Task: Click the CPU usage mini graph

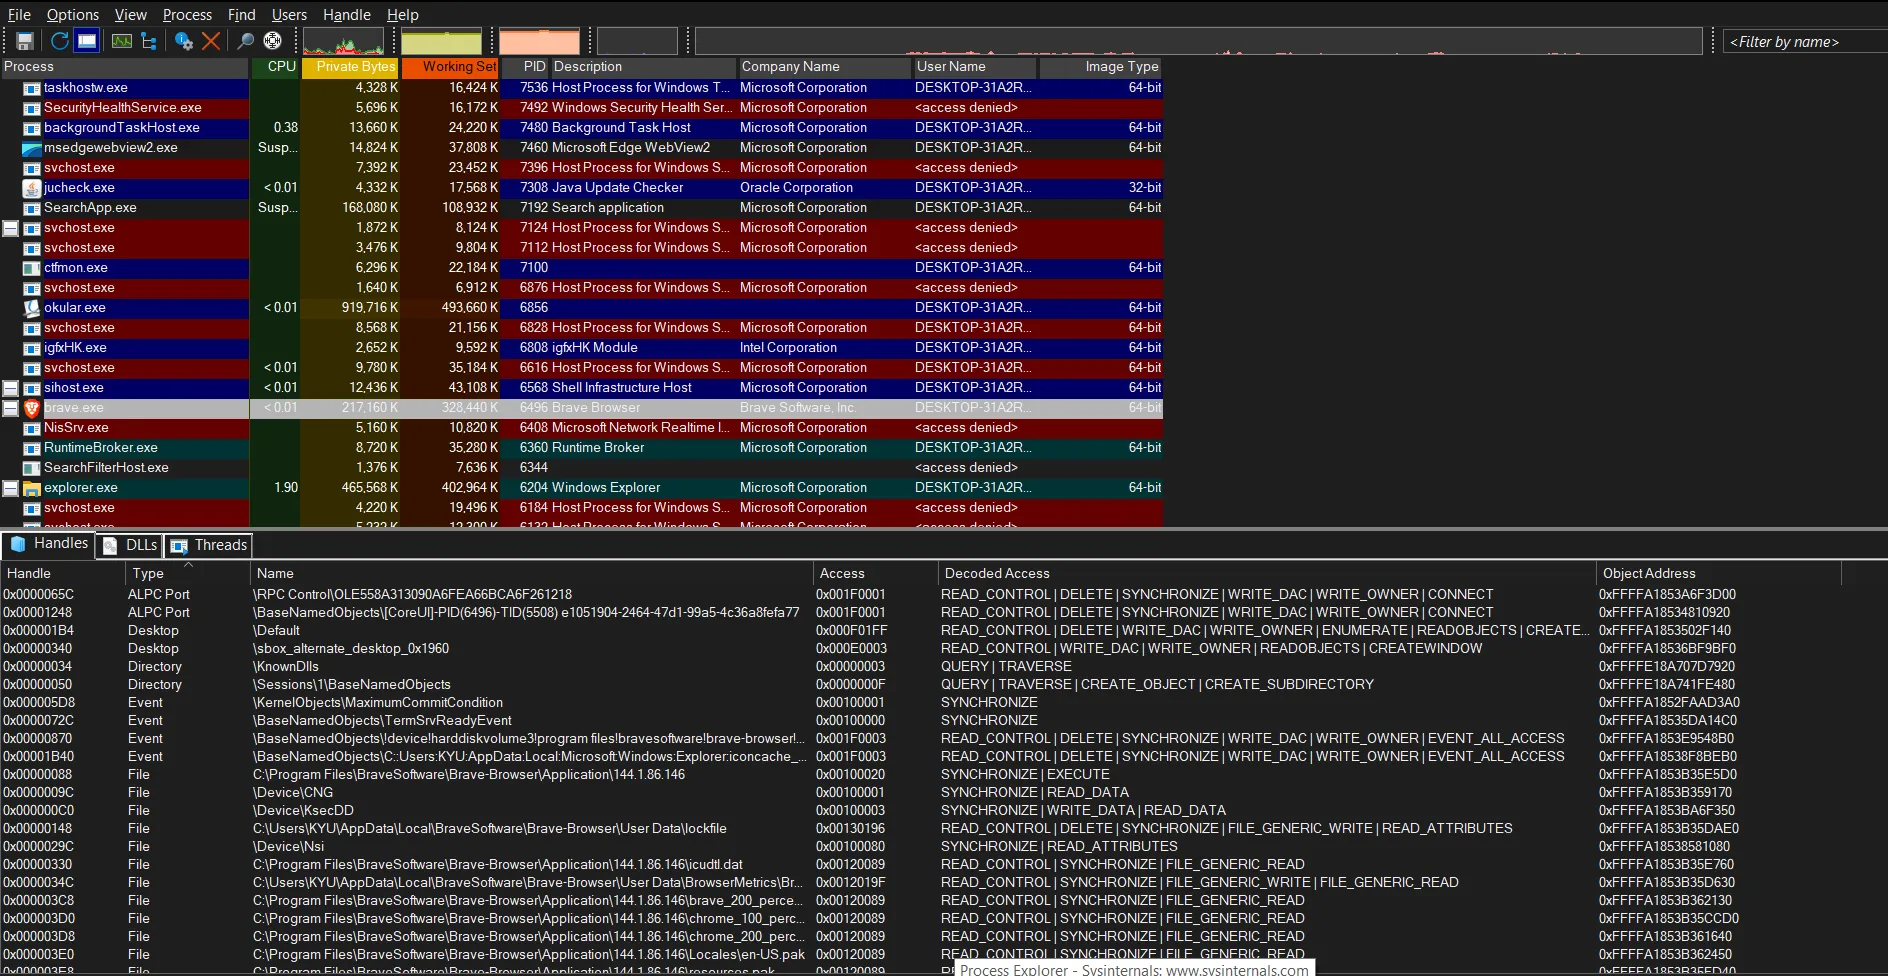Action: click(344, 41)
